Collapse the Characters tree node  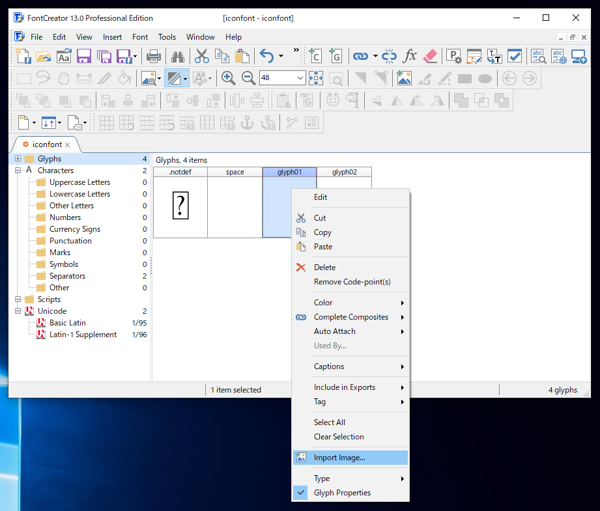click(x=18, y=170)
